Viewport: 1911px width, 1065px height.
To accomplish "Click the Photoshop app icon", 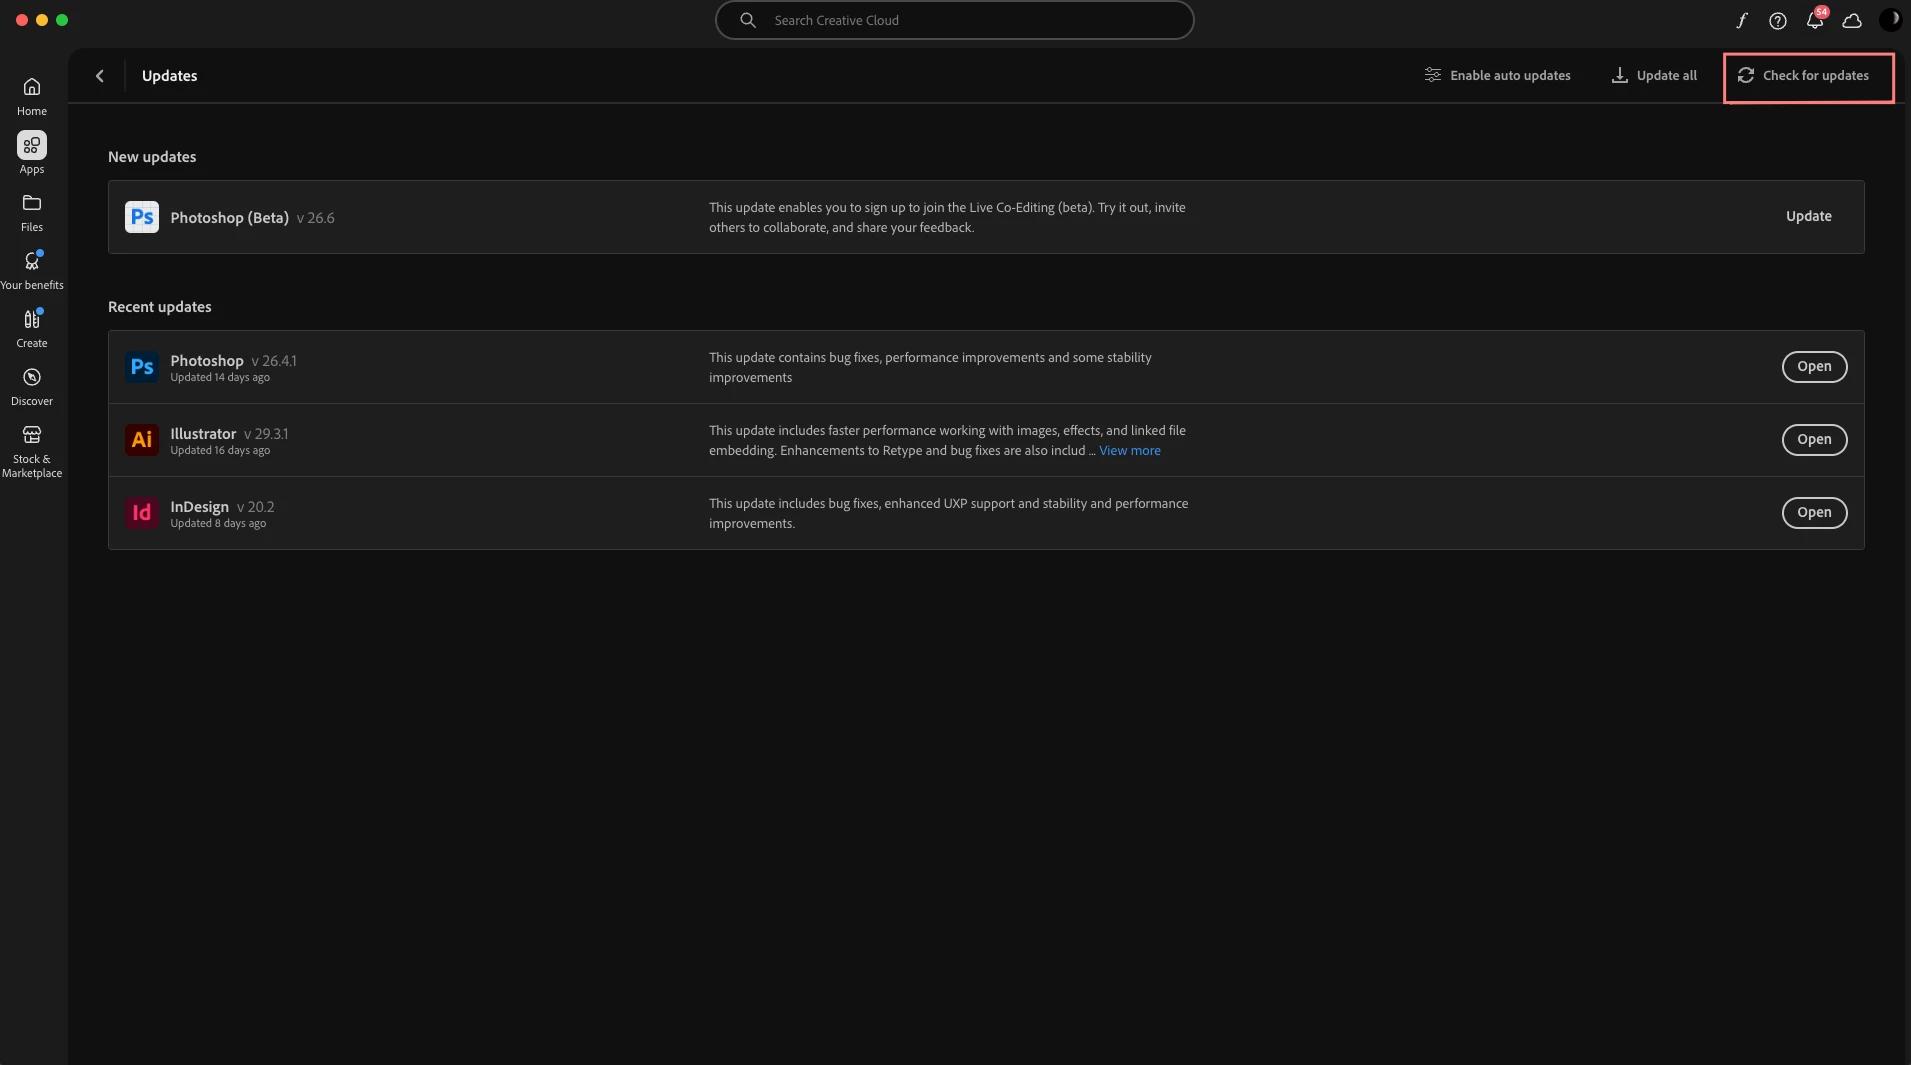I will [142, 367].
